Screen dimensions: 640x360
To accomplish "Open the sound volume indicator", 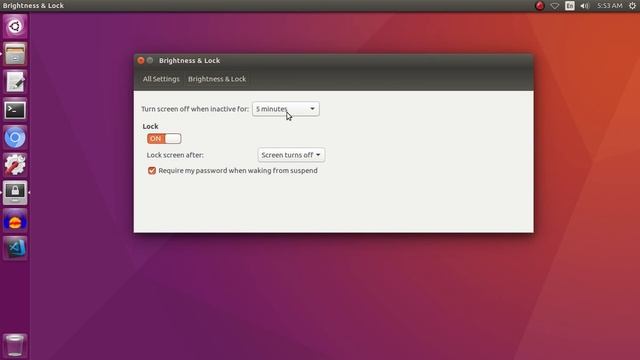I will [x=584, y=6].
